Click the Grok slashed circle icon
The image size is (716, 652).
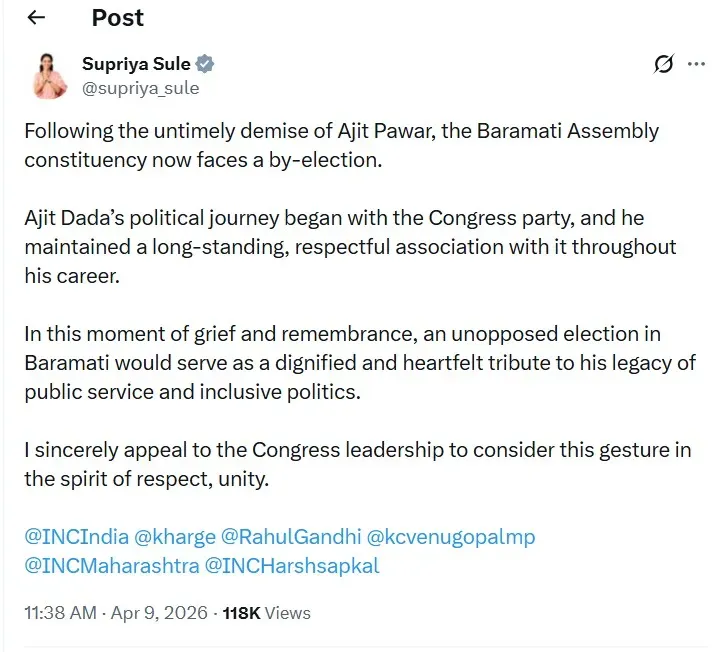(x=662, y=65)
